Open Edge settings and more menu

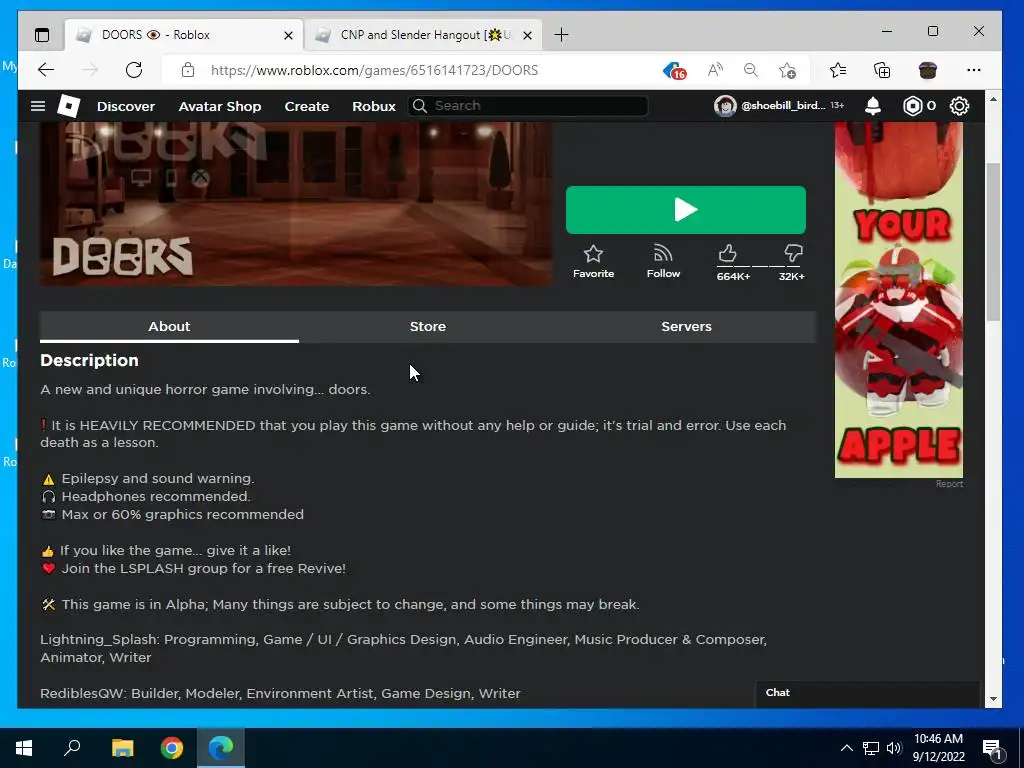point(974,70)
